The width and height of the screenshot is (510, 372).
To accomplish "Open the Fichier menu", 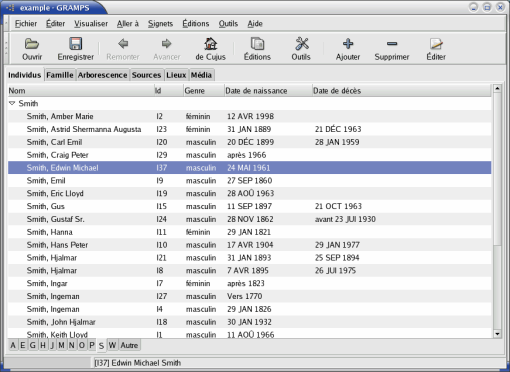I will (x=26, y=24).
